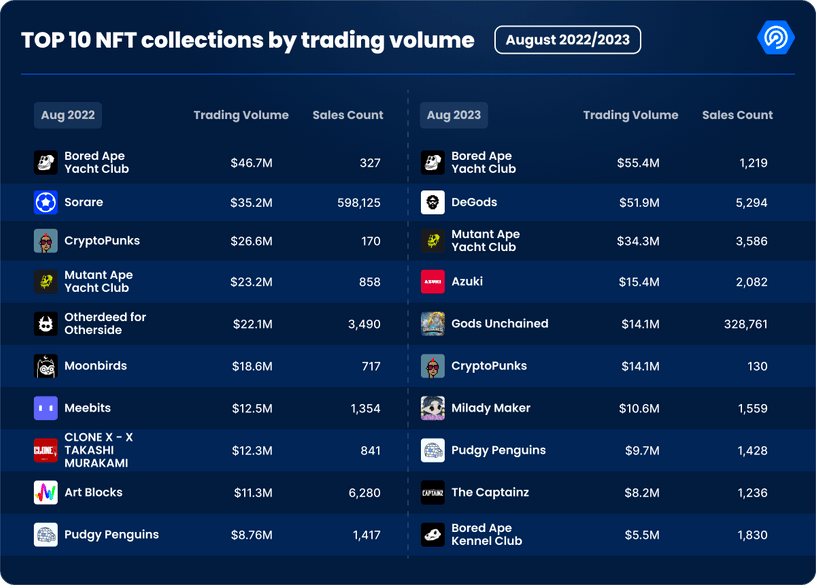The width and height of the screenshot is (816, 585).
Task: Click the Aug 2022 Mutant Ape Yacht Club icon
Action: point(46,282)
